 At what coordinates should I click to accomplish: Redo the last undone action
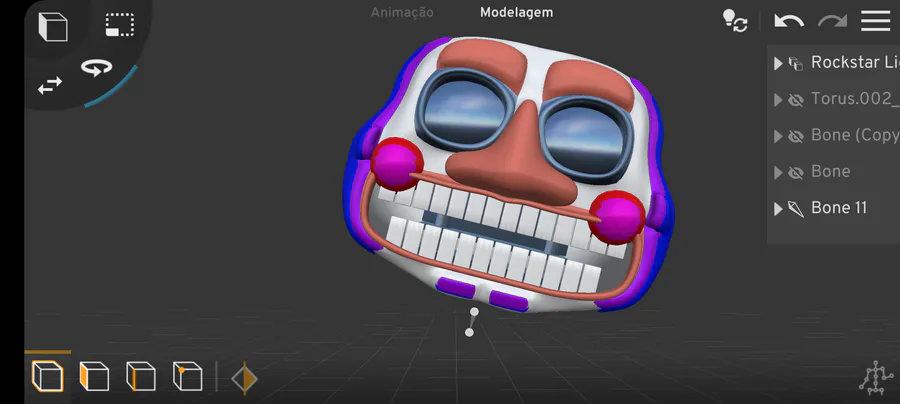pyautogui.click(x=832, y=21)
